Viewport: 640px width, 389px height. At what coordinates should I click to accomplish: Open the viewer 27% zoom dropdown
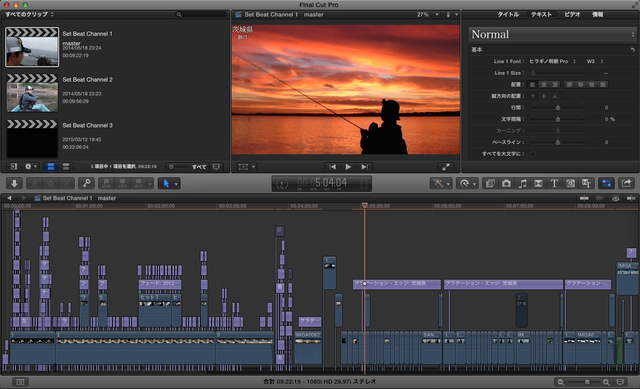[x=427, y=15]
